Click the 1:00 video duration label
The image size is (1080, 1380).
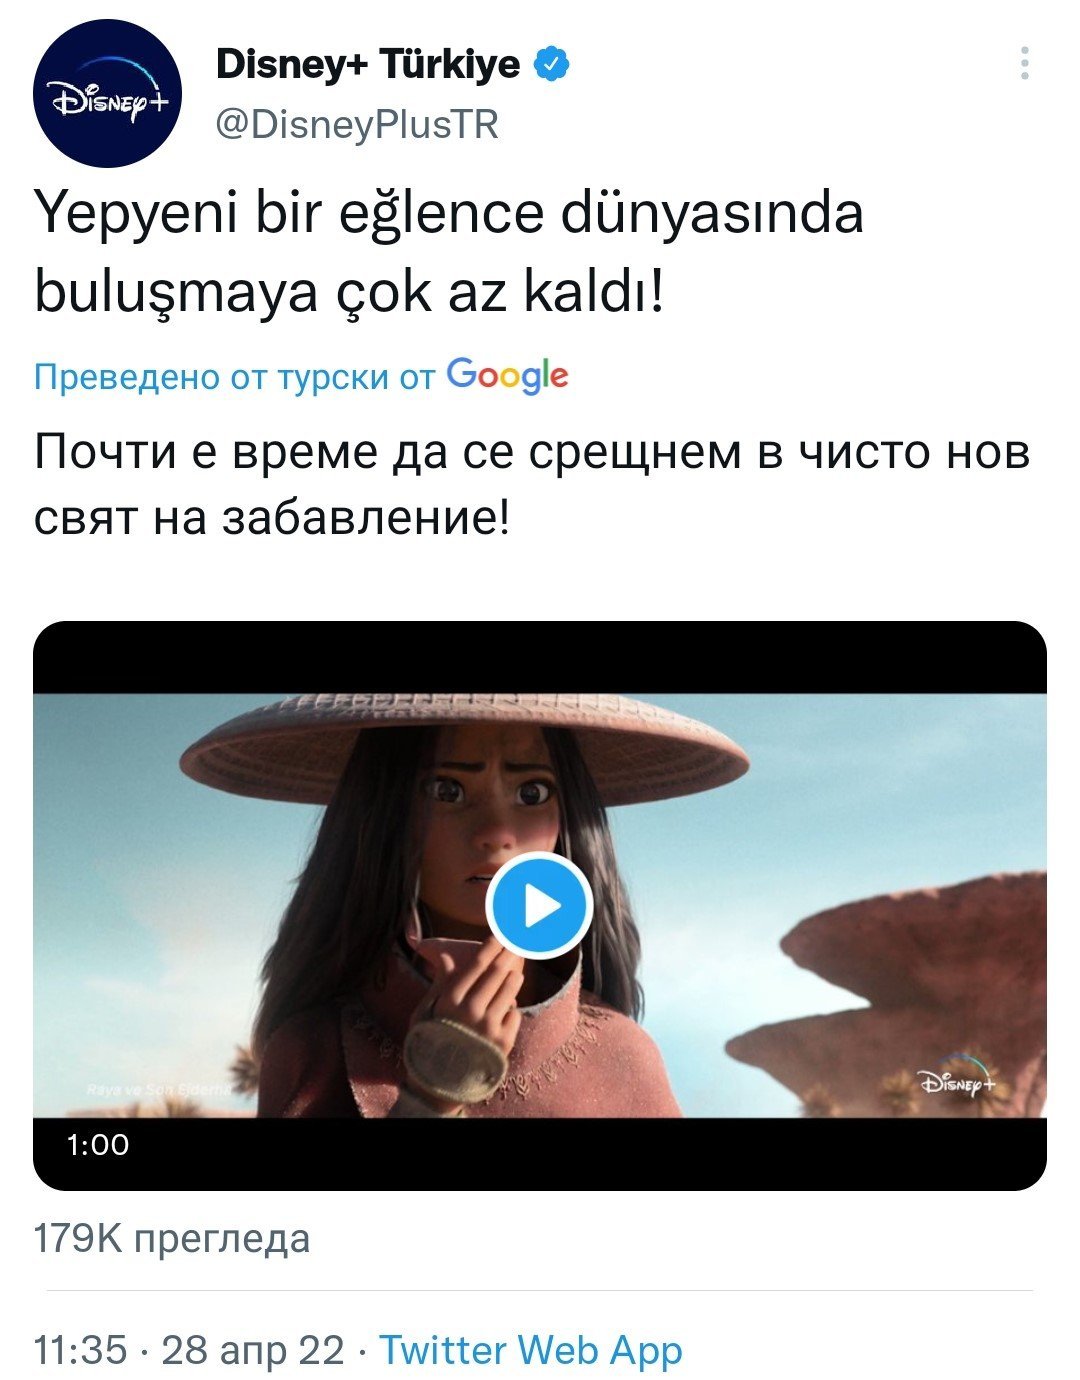click(x=98, y=1144)
